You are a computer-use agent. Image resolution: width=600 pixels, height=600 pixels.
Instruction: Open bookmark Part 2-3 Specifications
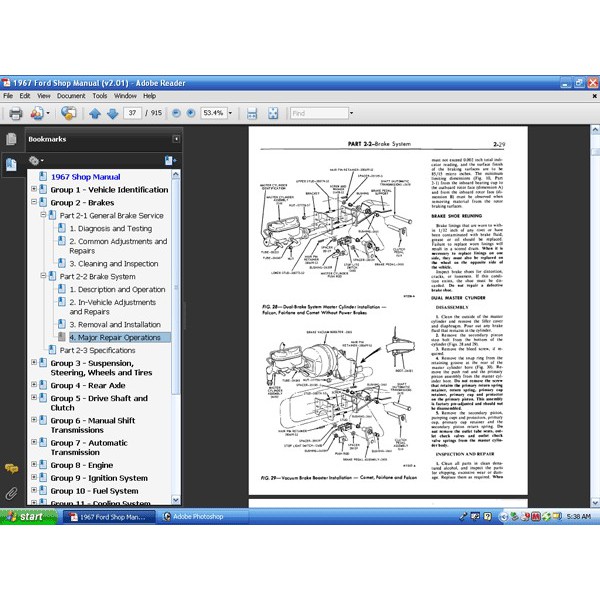coord(97,350)
